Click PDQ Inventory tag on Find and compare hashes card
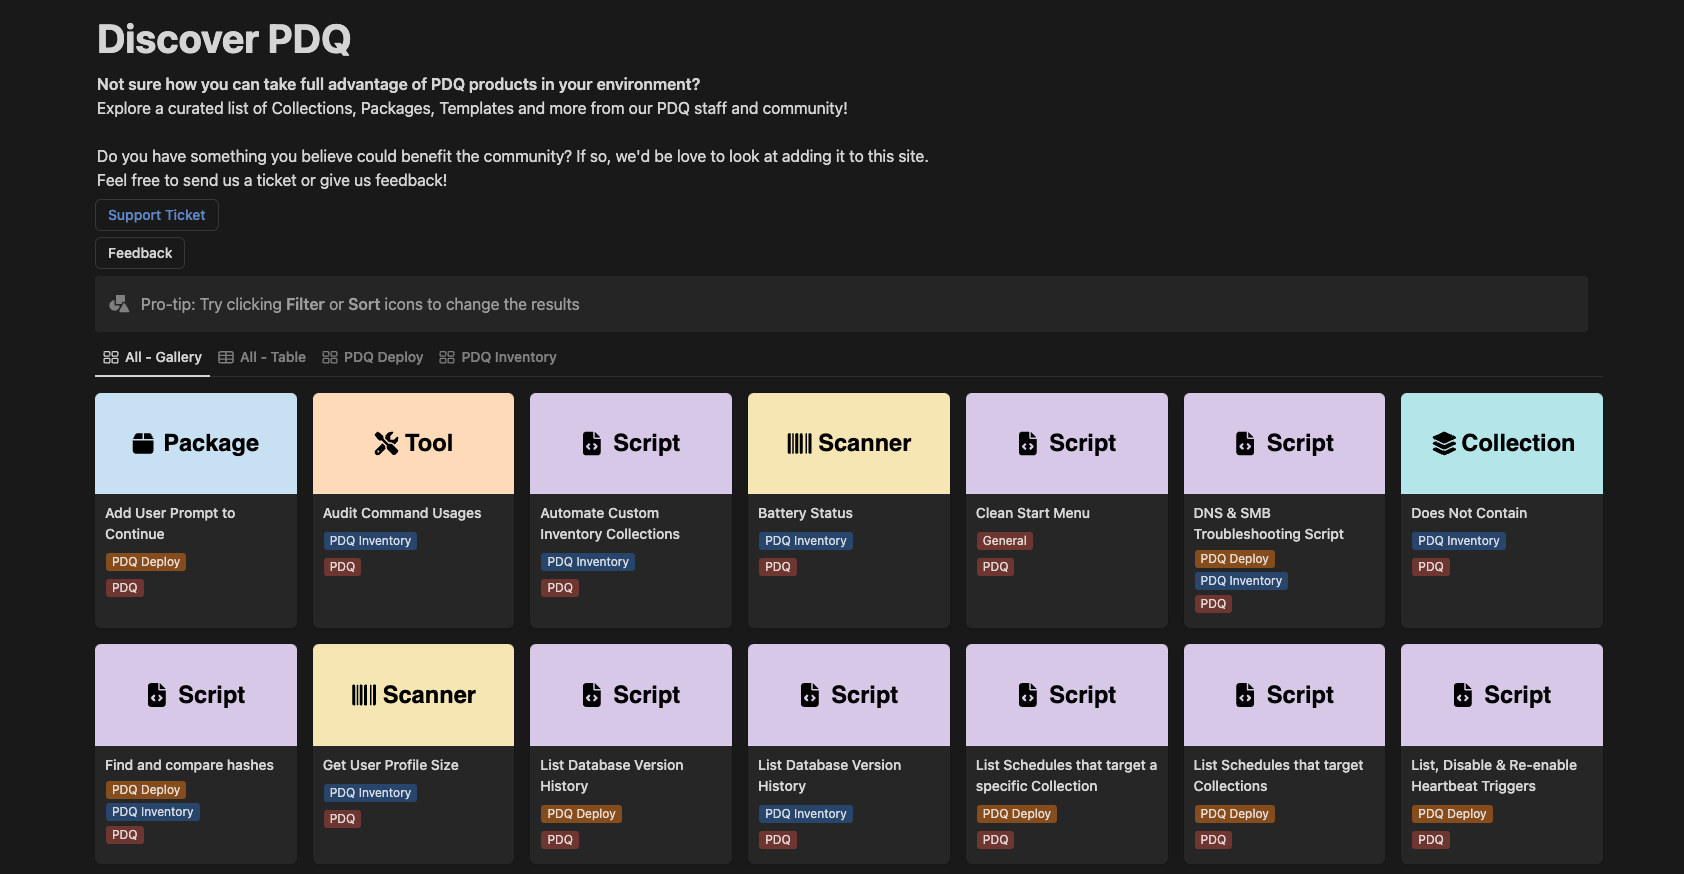The width and height of the screenshot is (1684, 874). click(152, 812)
